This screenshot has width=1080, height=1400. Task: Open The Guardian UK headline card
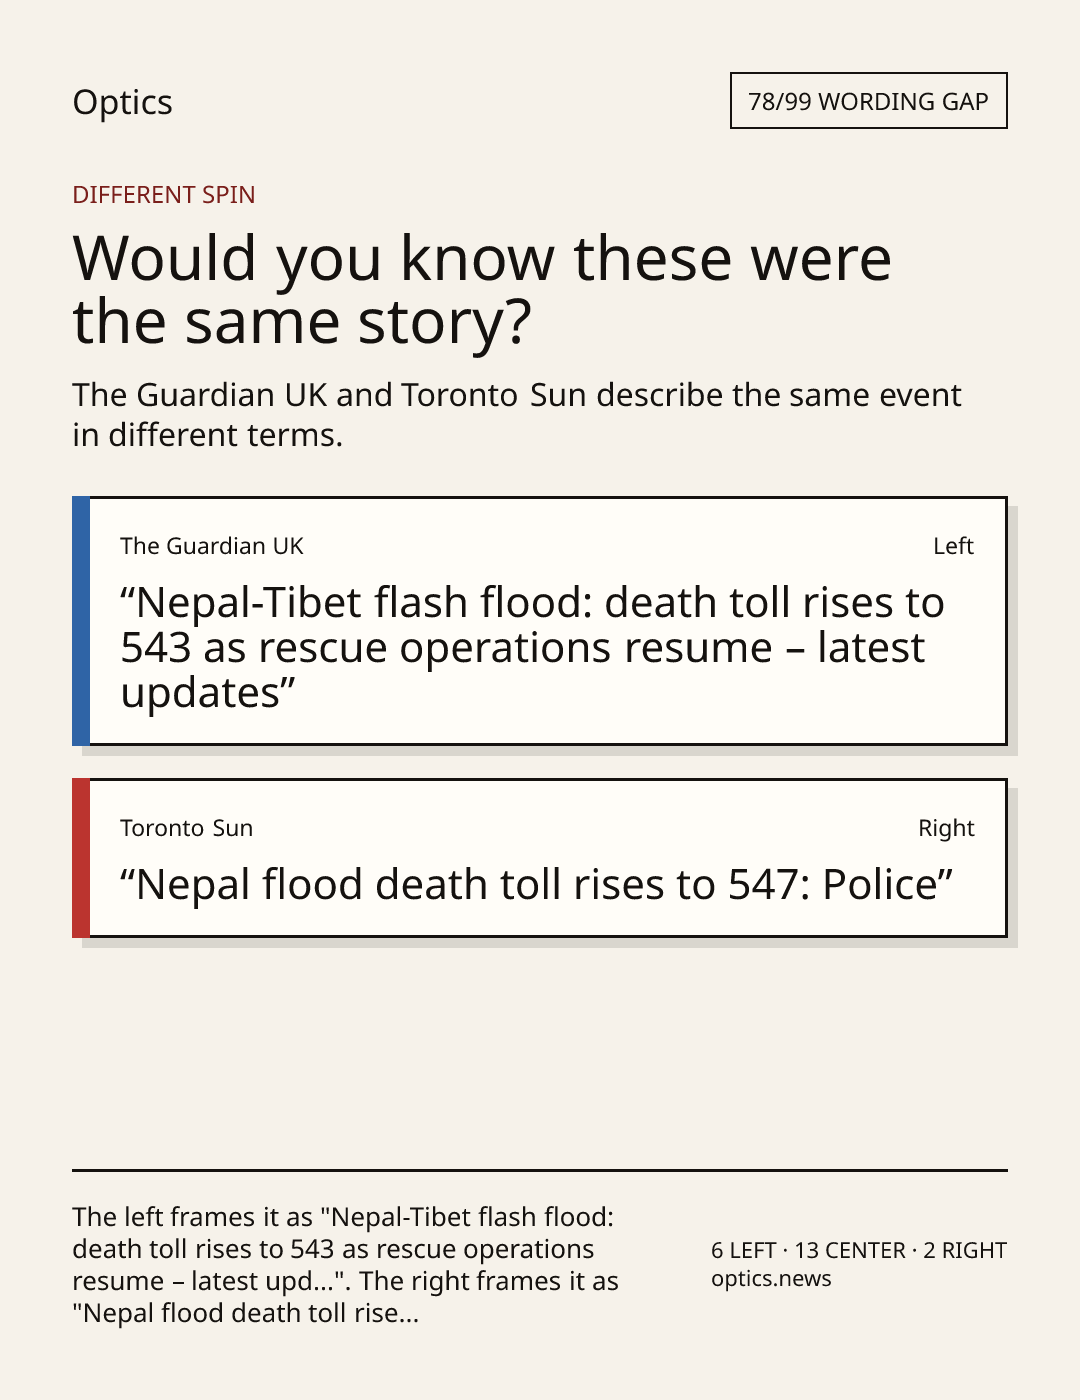[x=540, y=621]
